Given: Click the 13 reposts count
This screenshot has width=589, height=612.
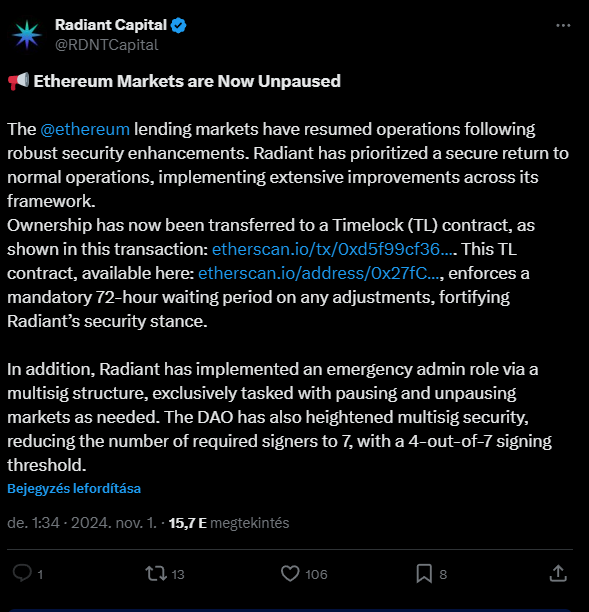Looking at the screenshot, I should click(x=178, y=574).
